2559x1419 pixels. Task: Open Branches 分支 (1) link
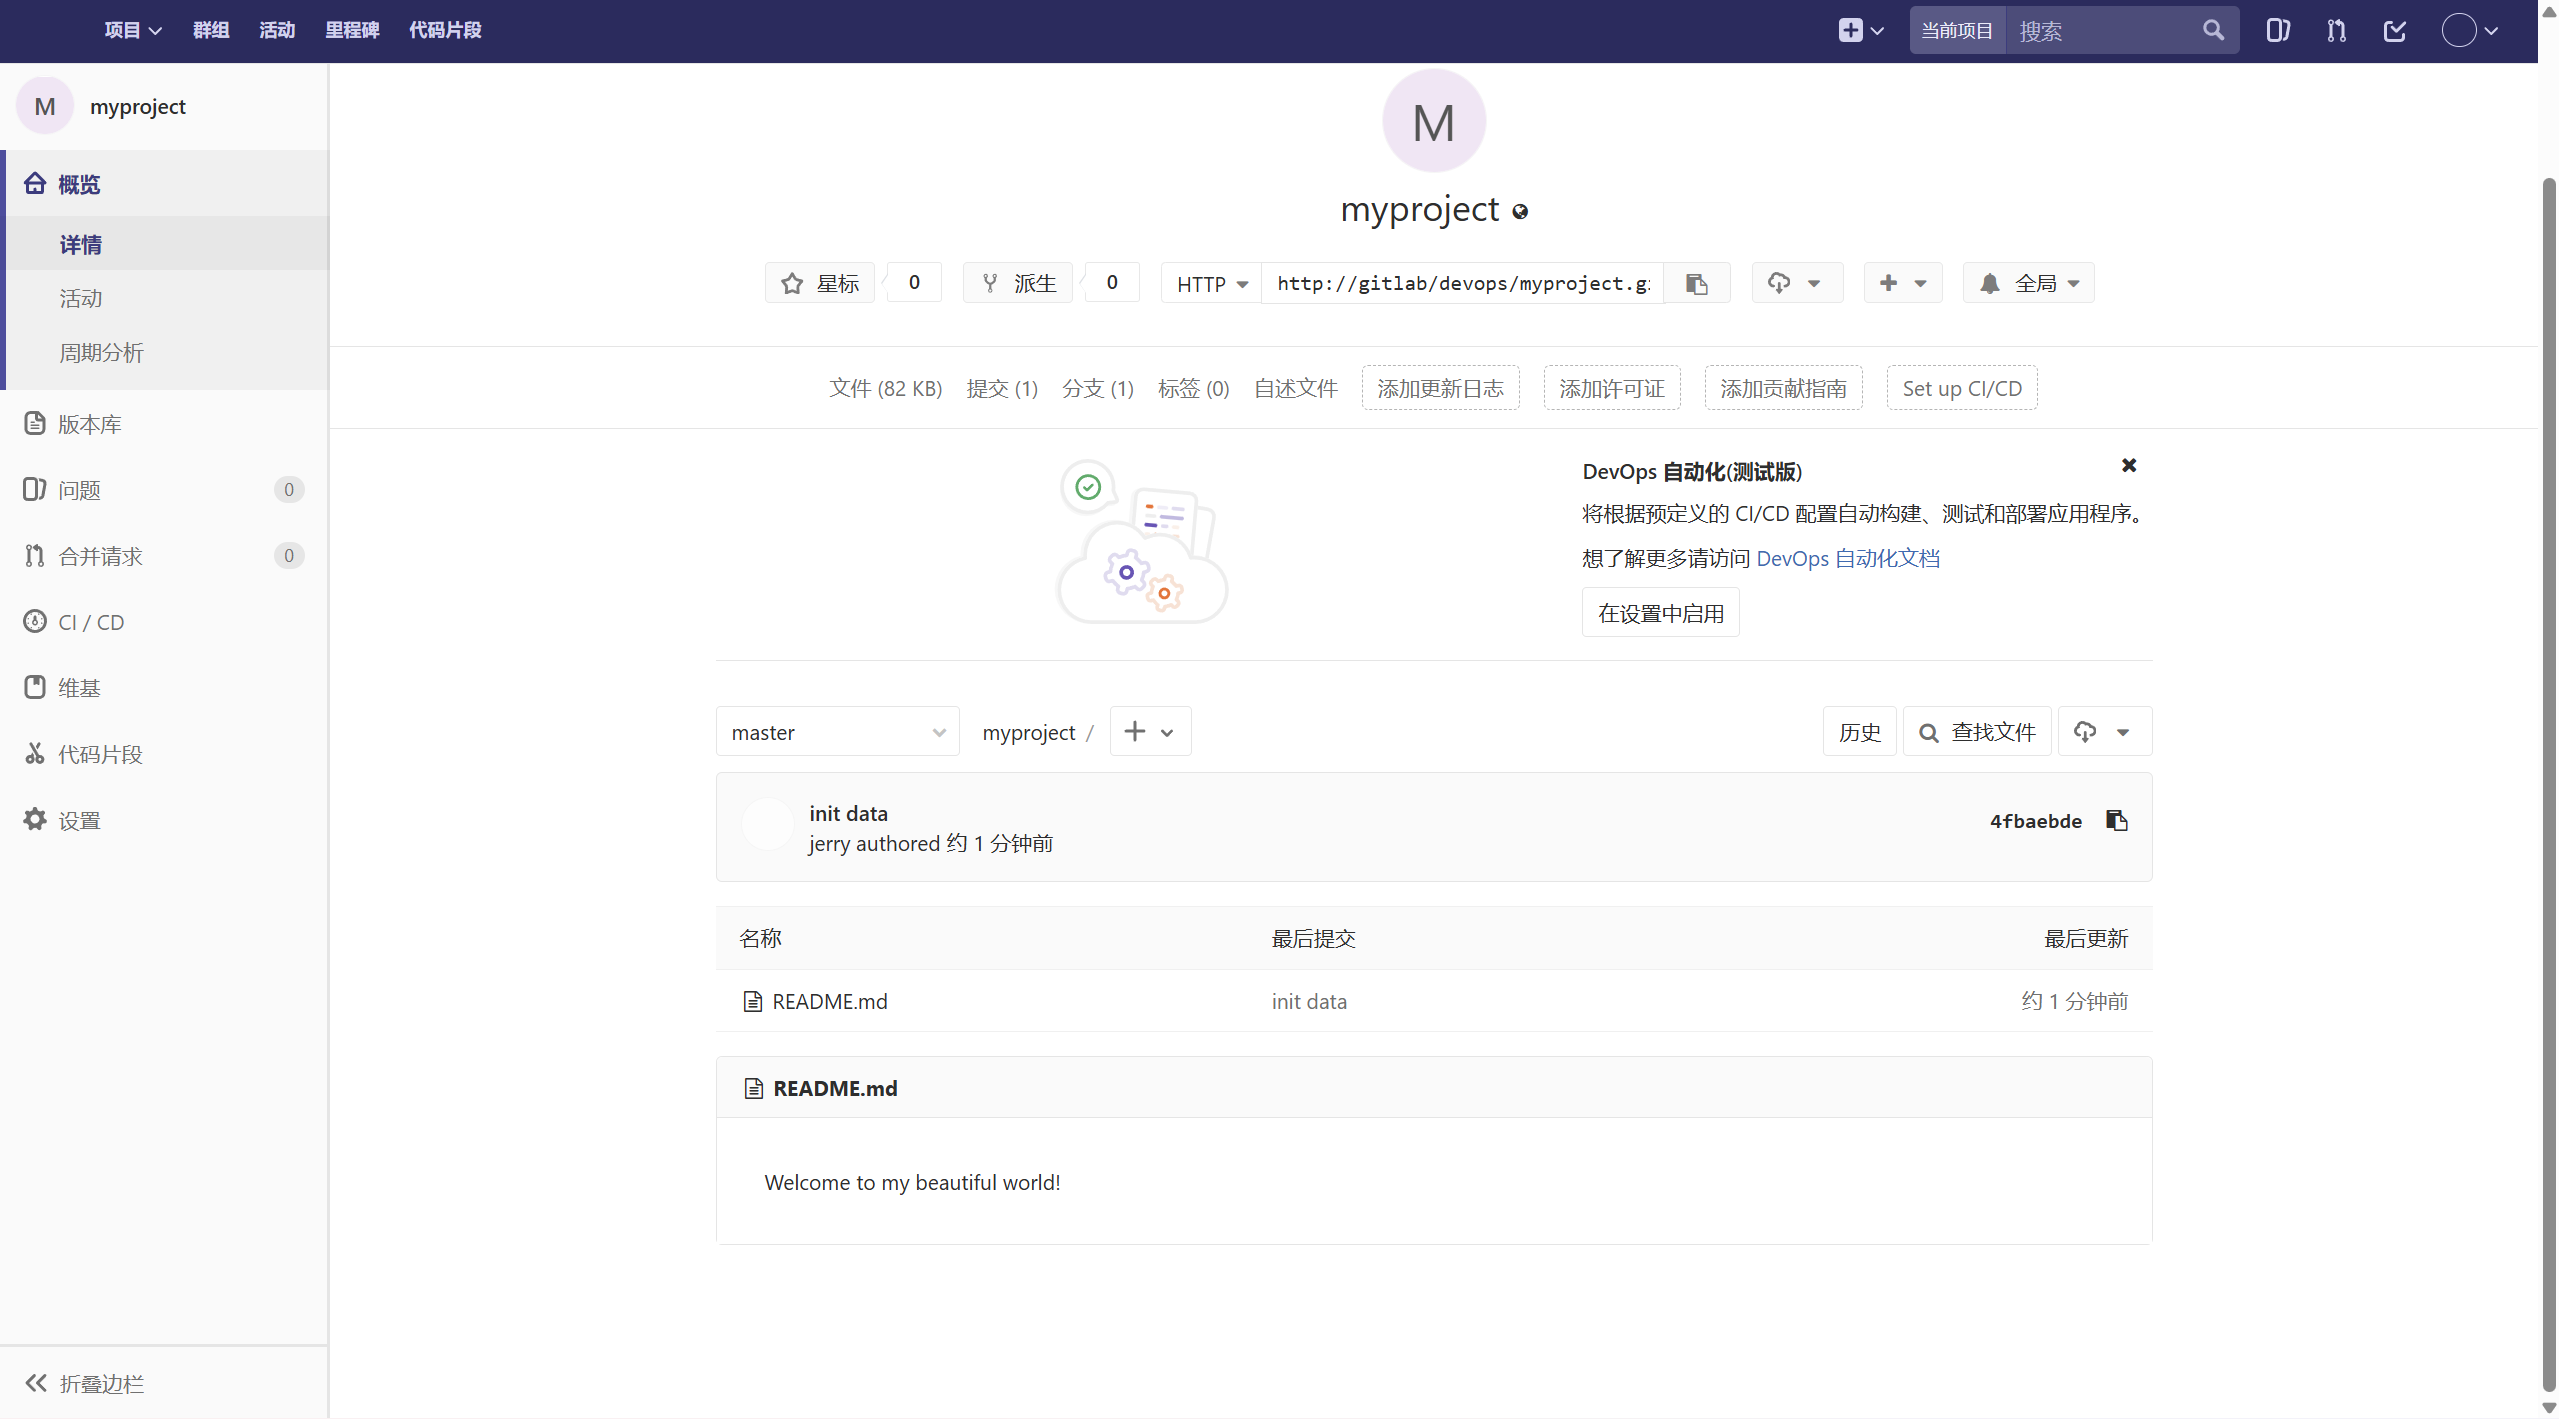(x=1098, y=388)
